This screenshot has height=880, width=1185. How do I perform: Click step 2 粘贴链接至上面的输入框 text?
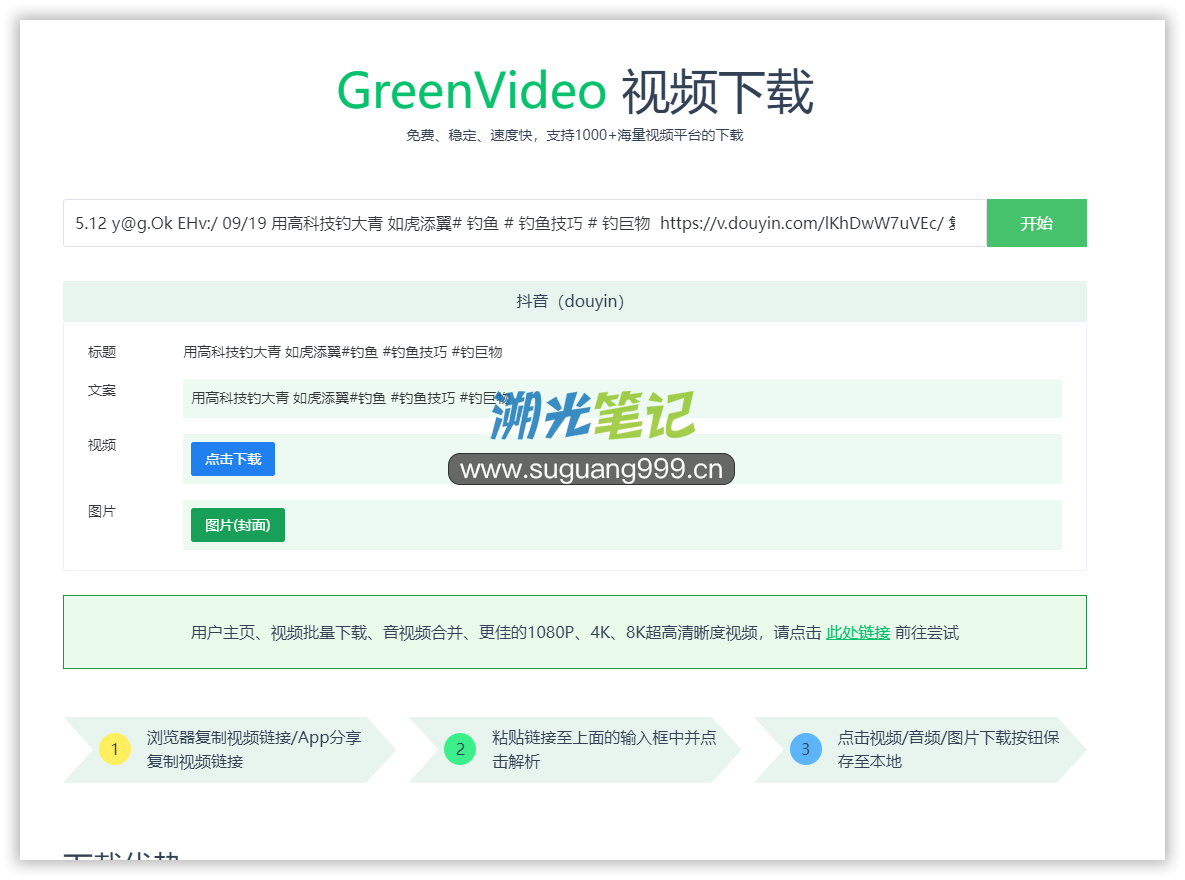click(x=604, y=749)
